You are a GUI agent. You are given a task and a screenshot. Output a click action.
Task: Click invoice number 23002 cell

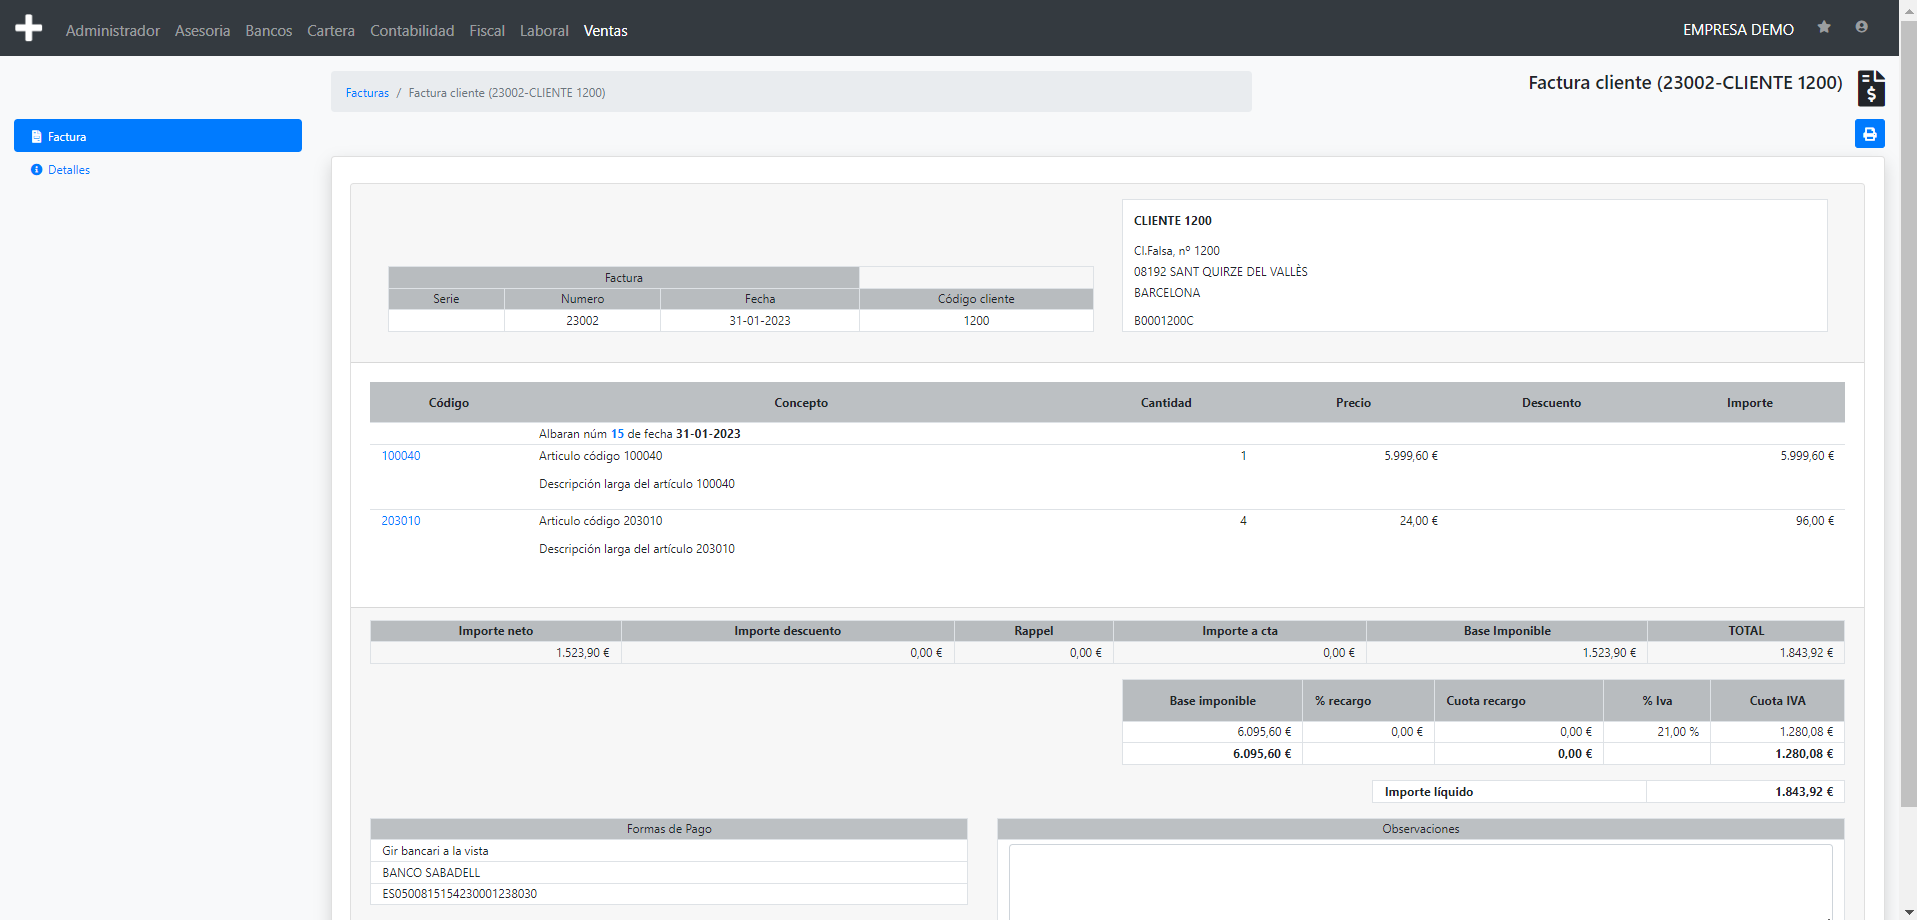click(582, 321)
